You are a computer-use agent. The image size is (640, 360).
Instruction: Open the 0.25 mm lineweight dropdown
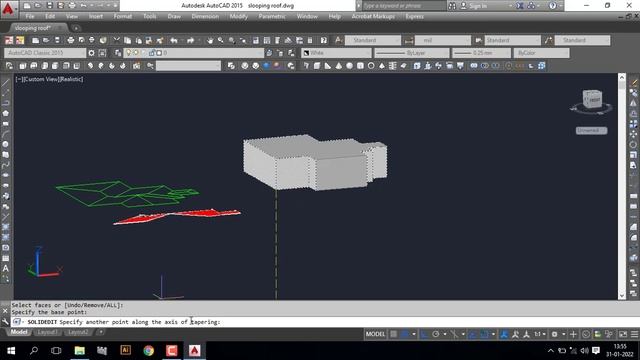tap(481, 53)
